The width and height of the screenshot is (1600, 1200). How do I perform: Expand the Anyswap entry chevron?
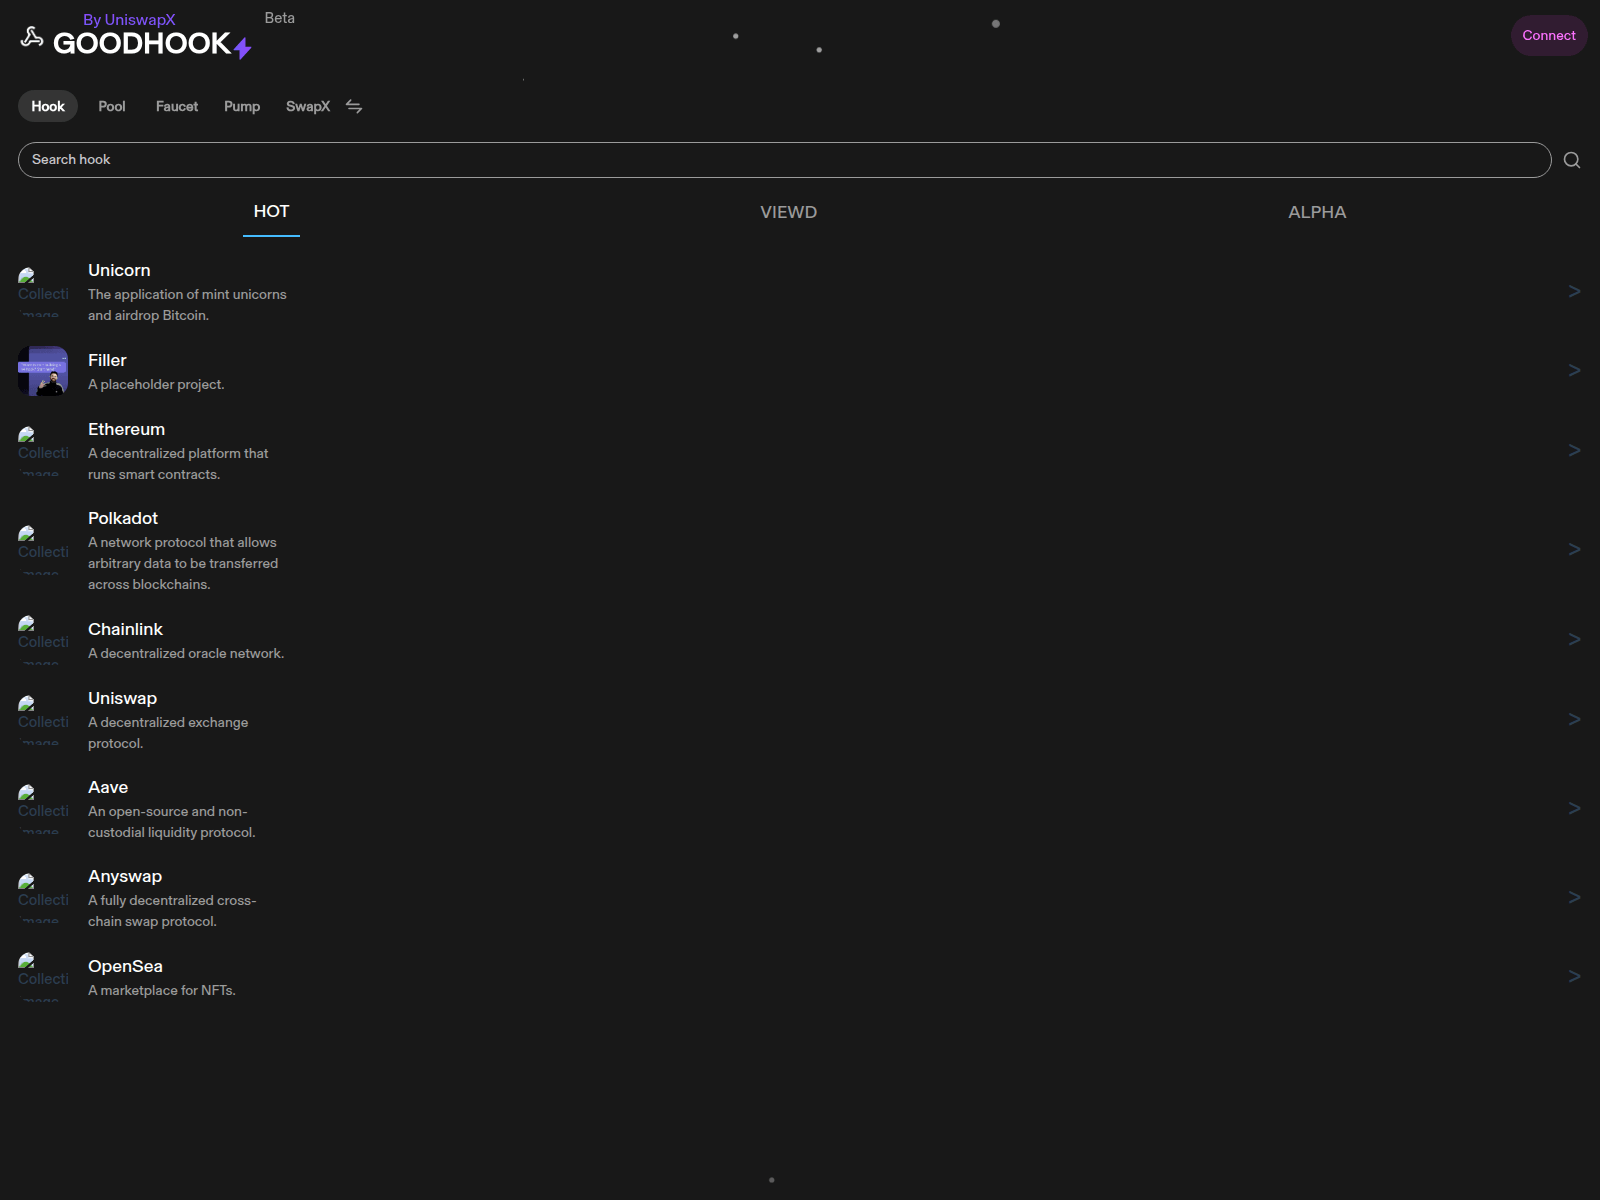tap(1573, 897)
